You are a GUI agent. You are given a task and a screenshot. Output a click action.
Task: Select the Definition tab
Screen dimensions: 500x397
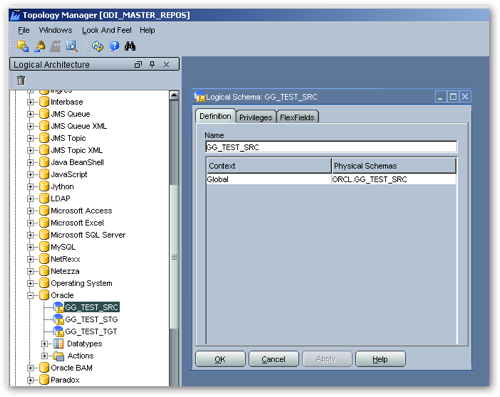coord(215,116)
